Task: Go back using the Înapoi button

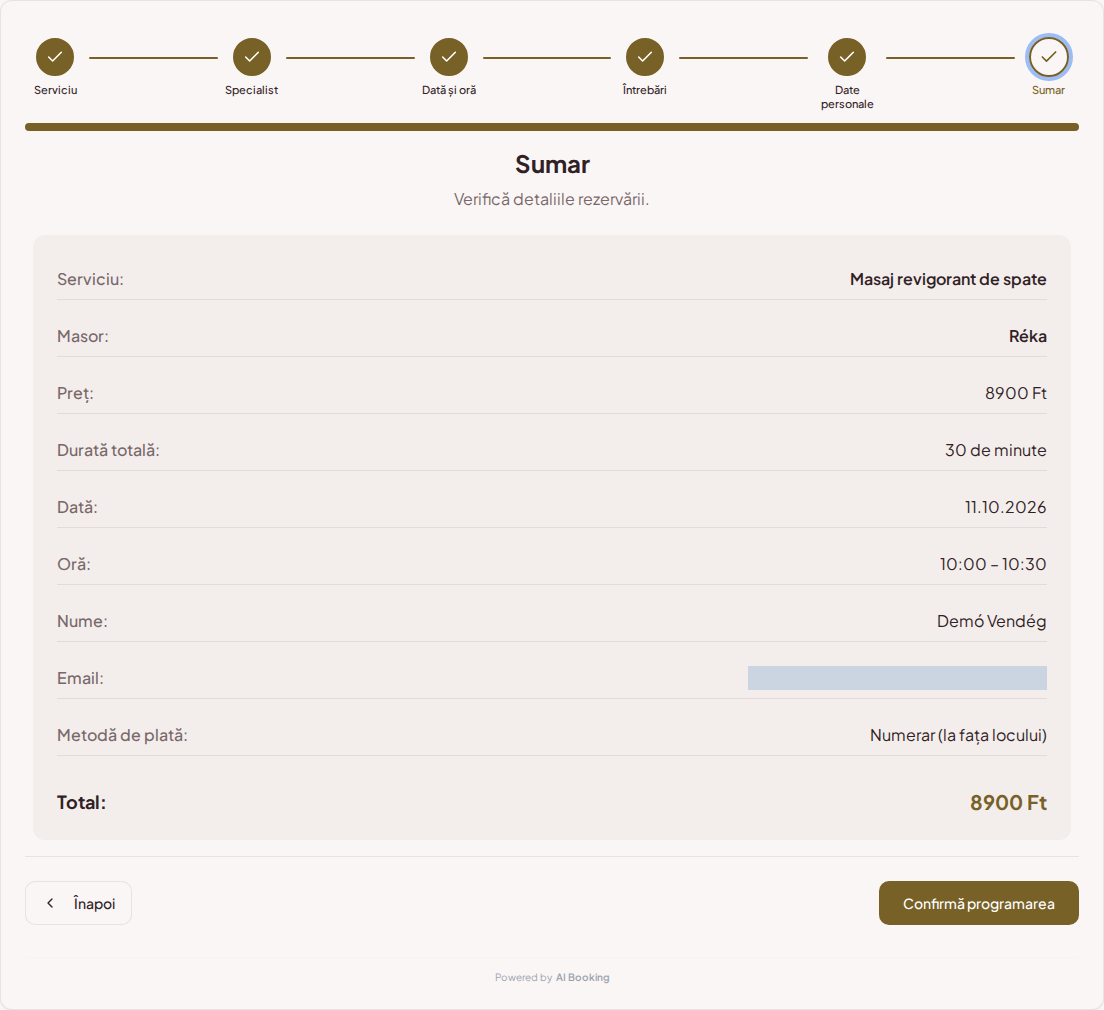Action: coord(78,903)
